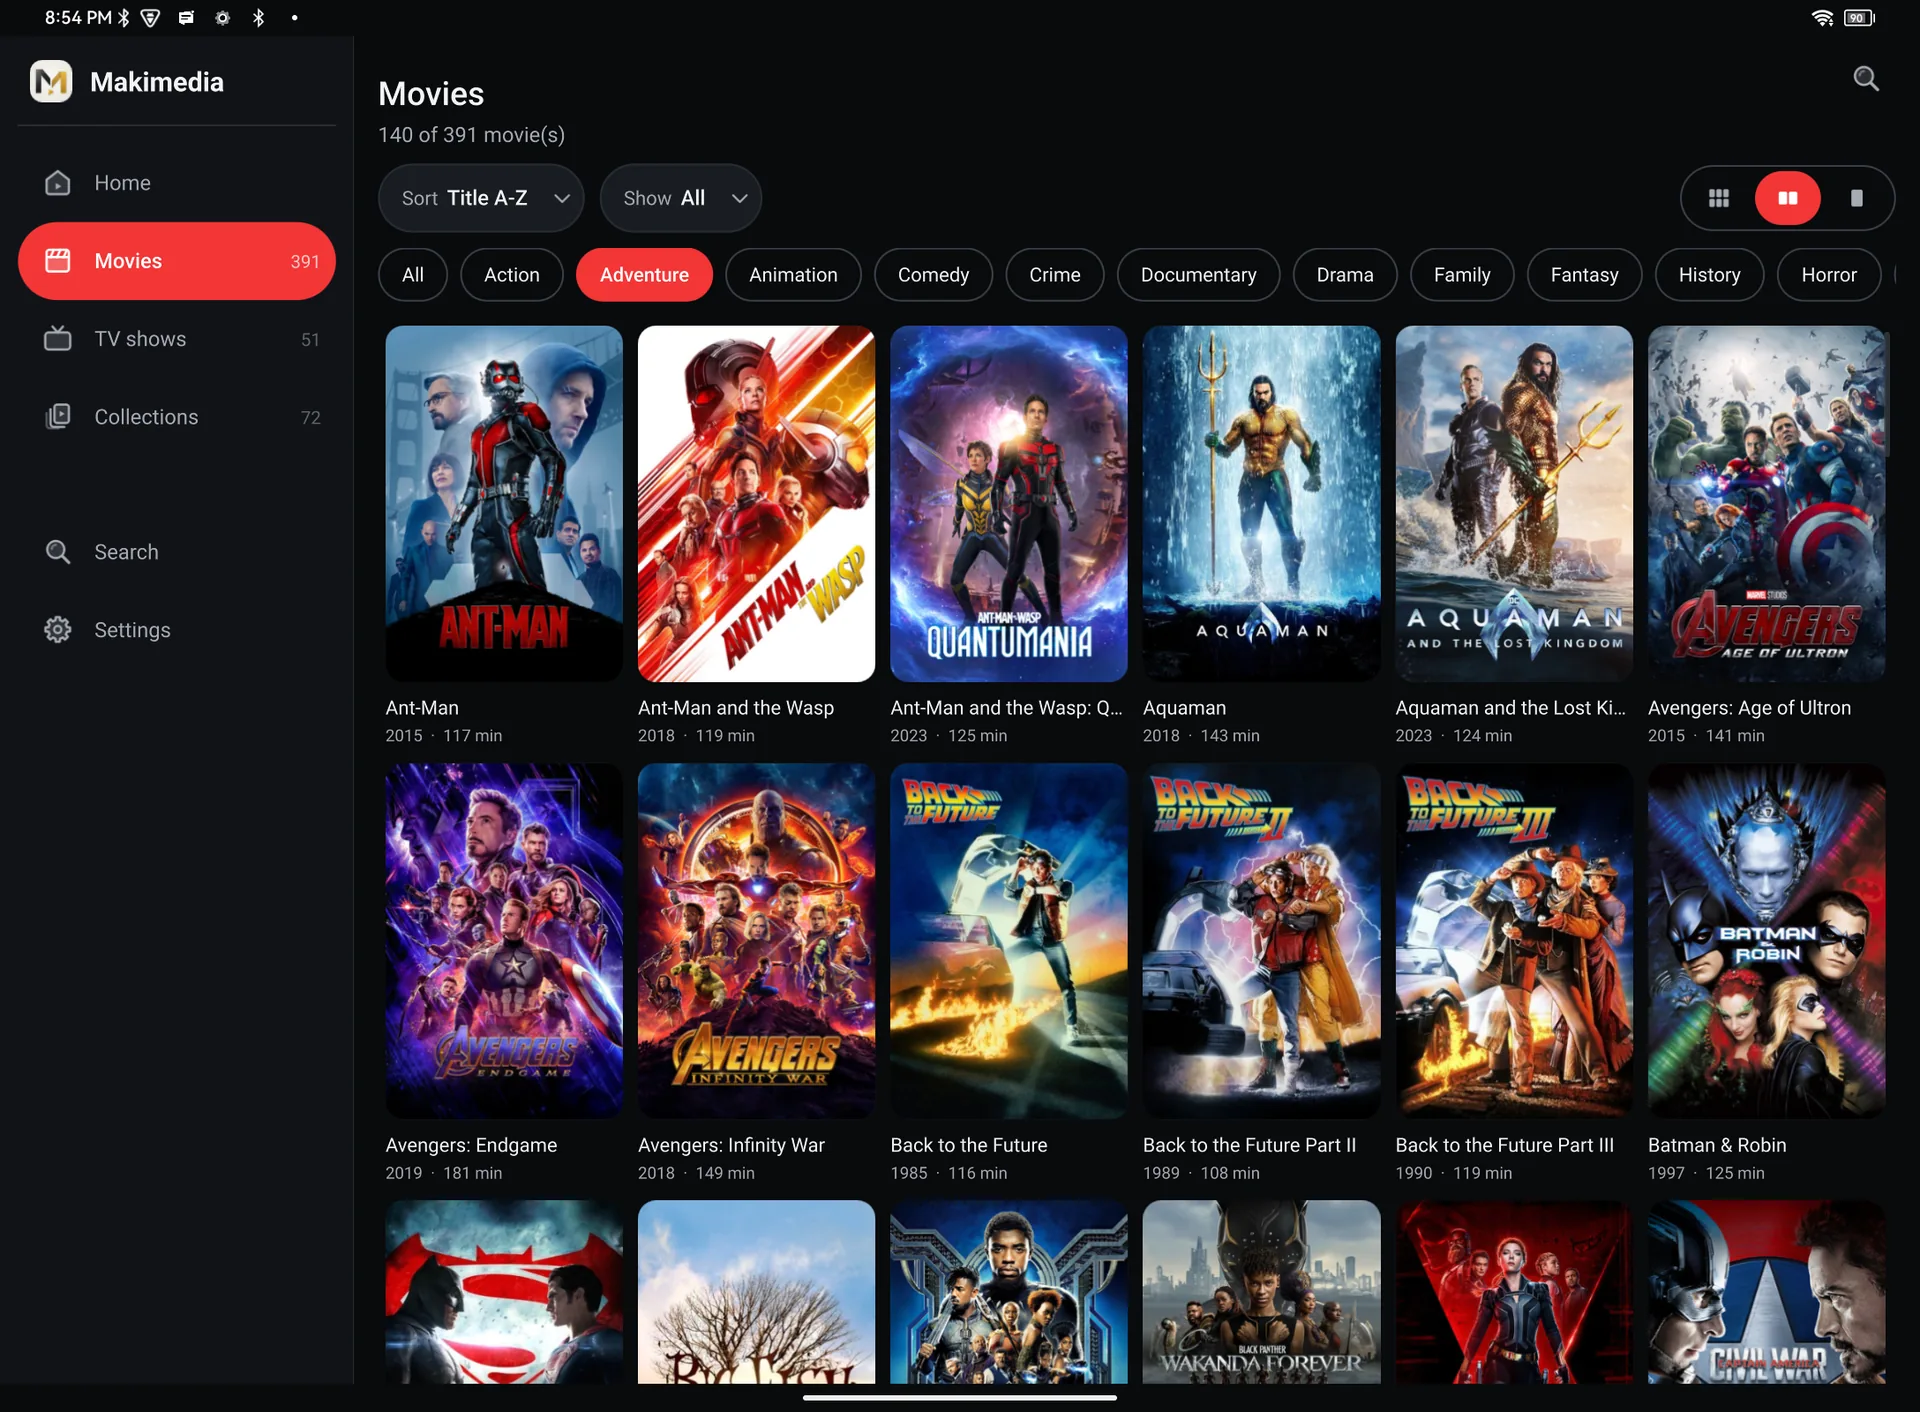Screen dimensions: 1920x1412
Task: Open the Show All dropdown
Action: [x=681, y=198]
